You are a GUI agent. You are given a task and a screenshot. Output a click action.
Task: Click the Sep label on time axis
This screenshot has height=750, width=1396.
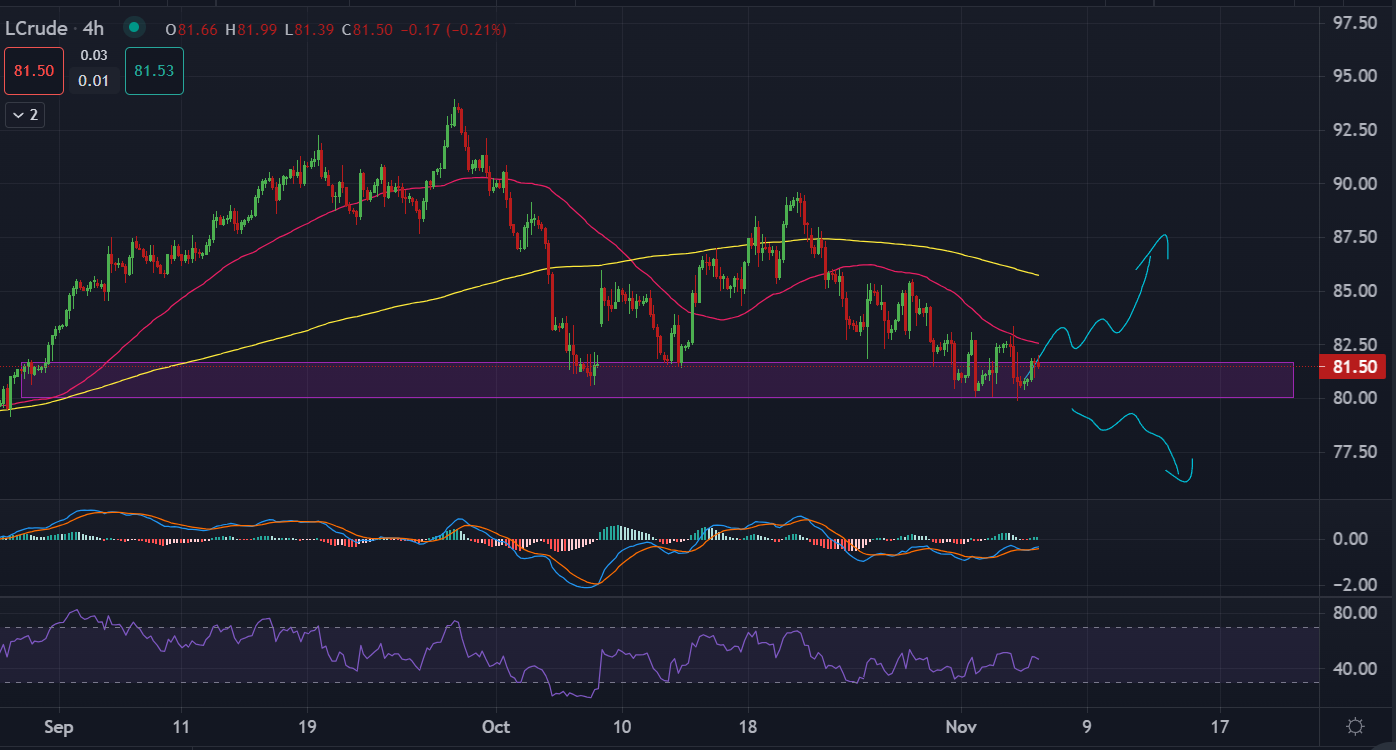(59, 726)
